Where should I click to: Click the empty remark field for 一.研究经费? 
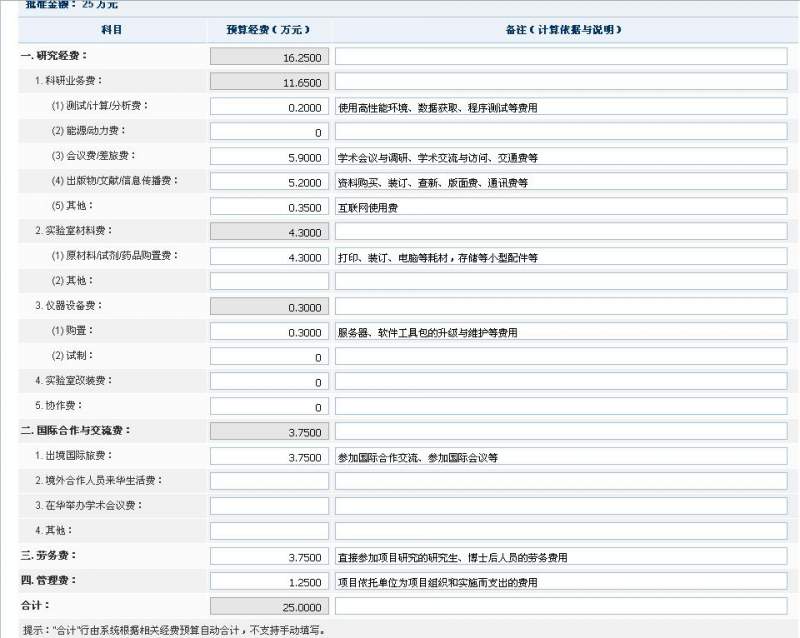click(x=561, y=57)
